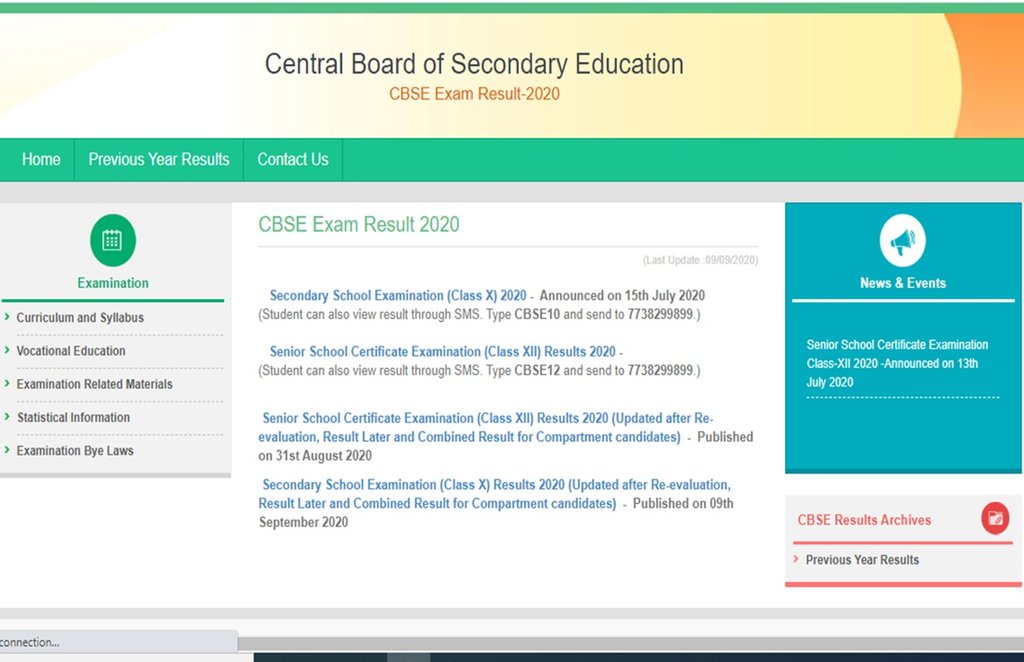Click the CBSE12 SMS instruction text
Viewport: 1024px width, 662px height.
coord(479,370)
